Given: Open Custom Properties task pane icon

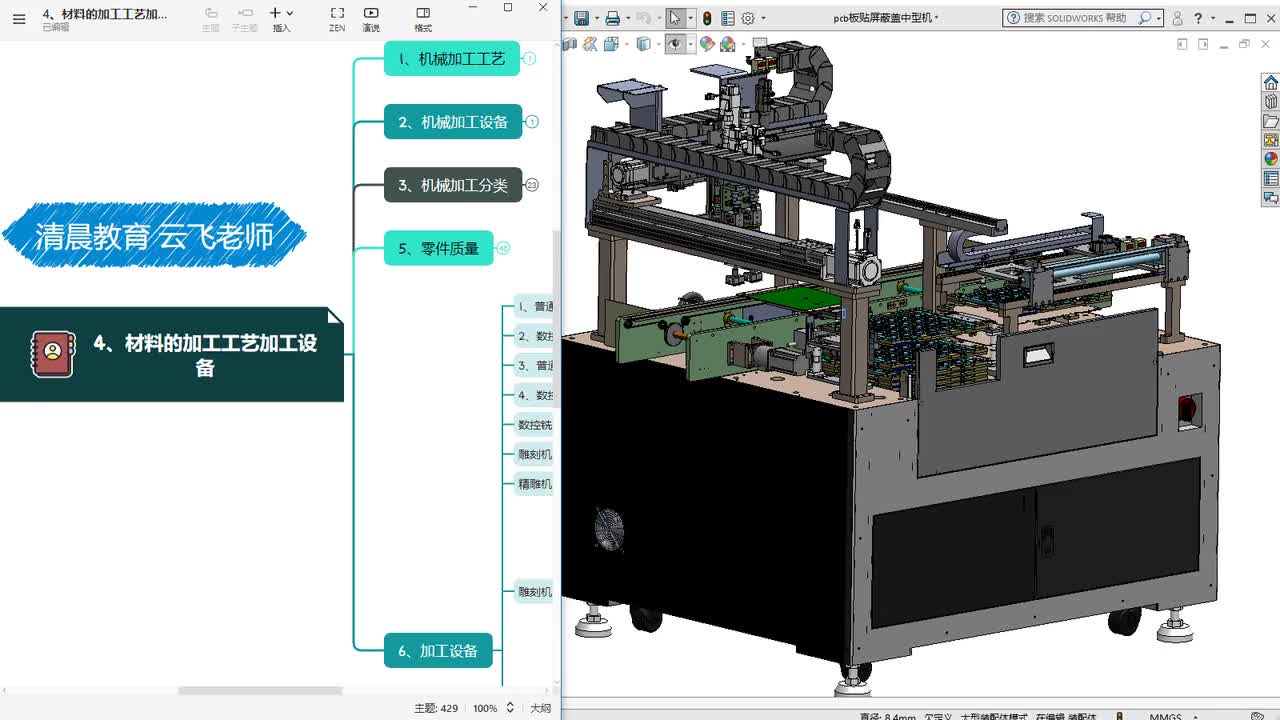Looking at the screenshot, I should click(x=1271, y=179).
